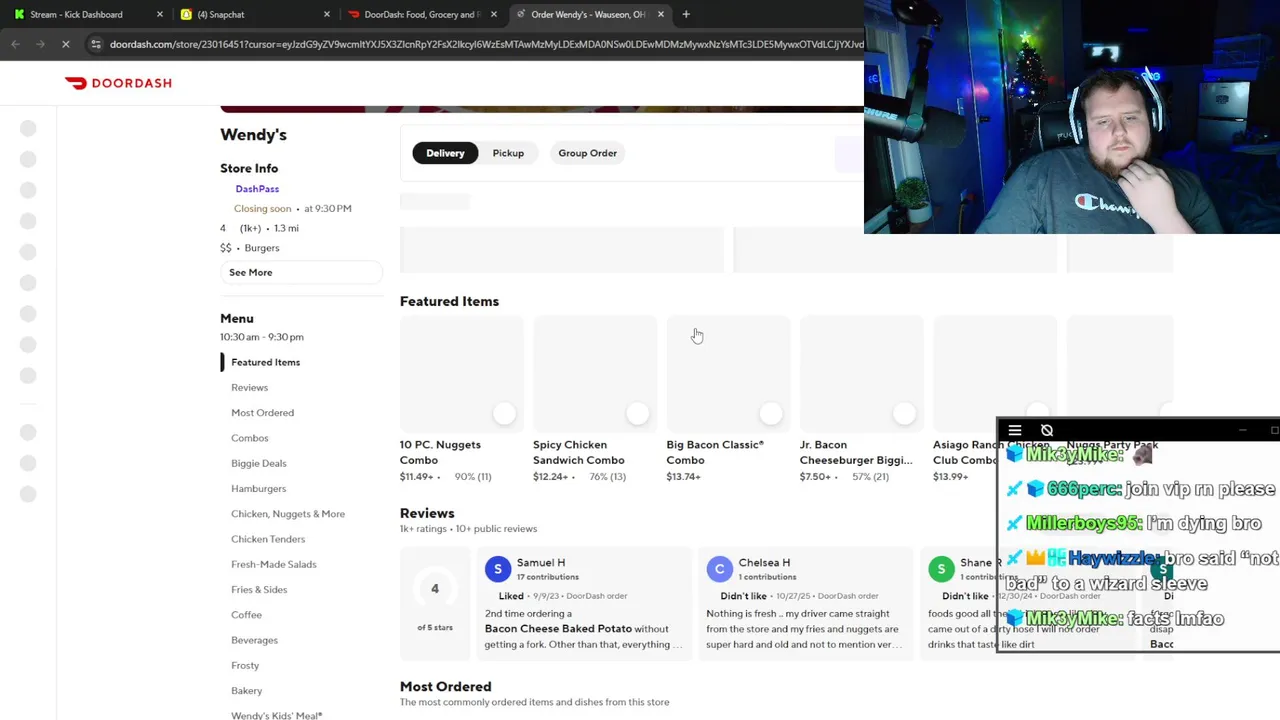Open site information icon in address bar

(x=95, y=44)
